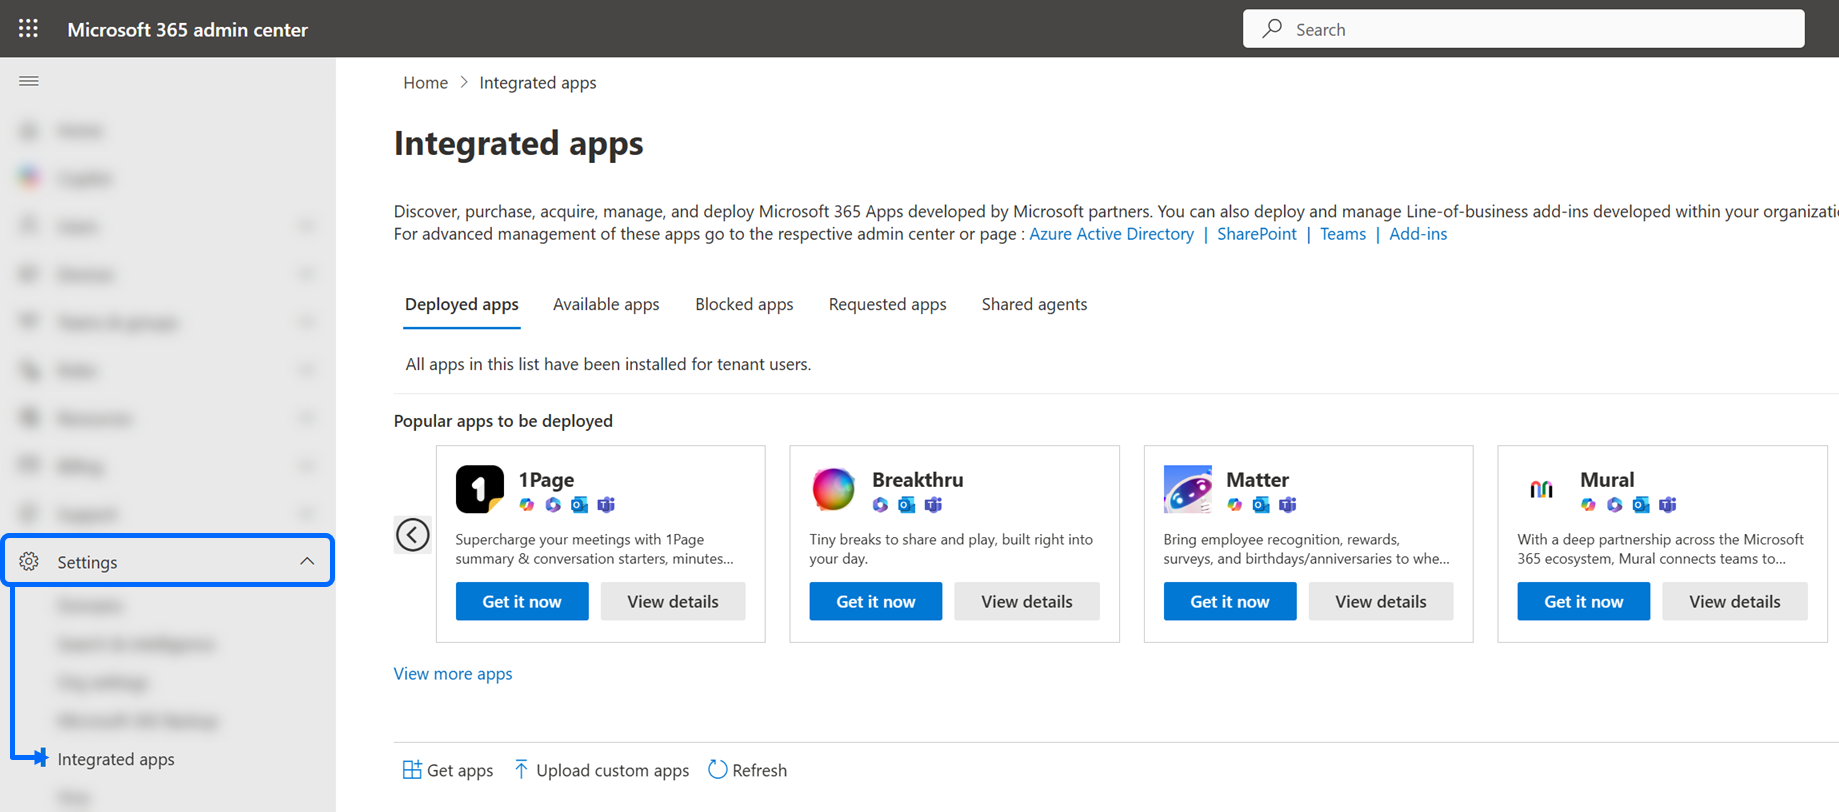Screen dimensions: 1839x812
Task: View details for Matter
Action: tap(1381, 601)
